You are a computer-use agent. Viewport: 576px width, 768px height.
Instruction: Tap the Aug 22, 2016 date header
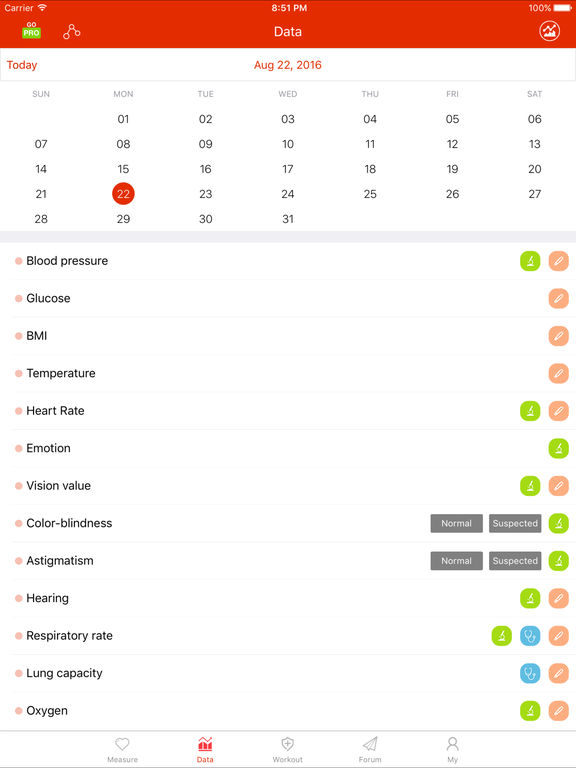pyautogui.click(x=288, y=65)
